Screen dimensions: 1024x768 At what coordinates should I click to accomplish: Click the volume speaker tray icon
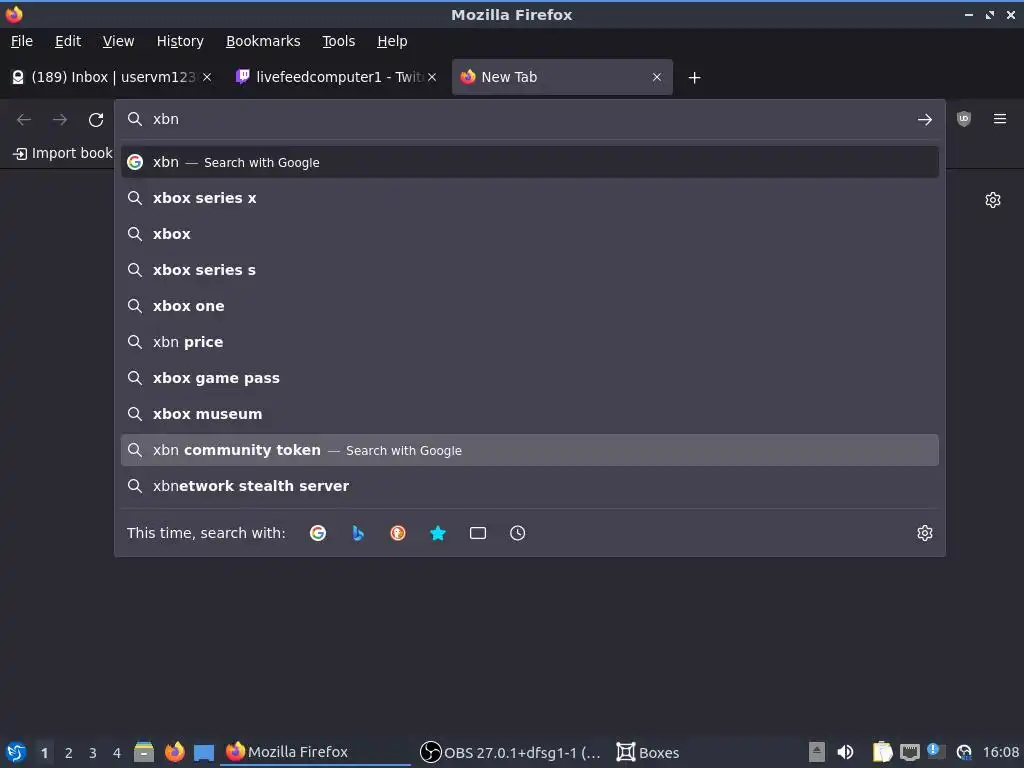click(845, 752)
